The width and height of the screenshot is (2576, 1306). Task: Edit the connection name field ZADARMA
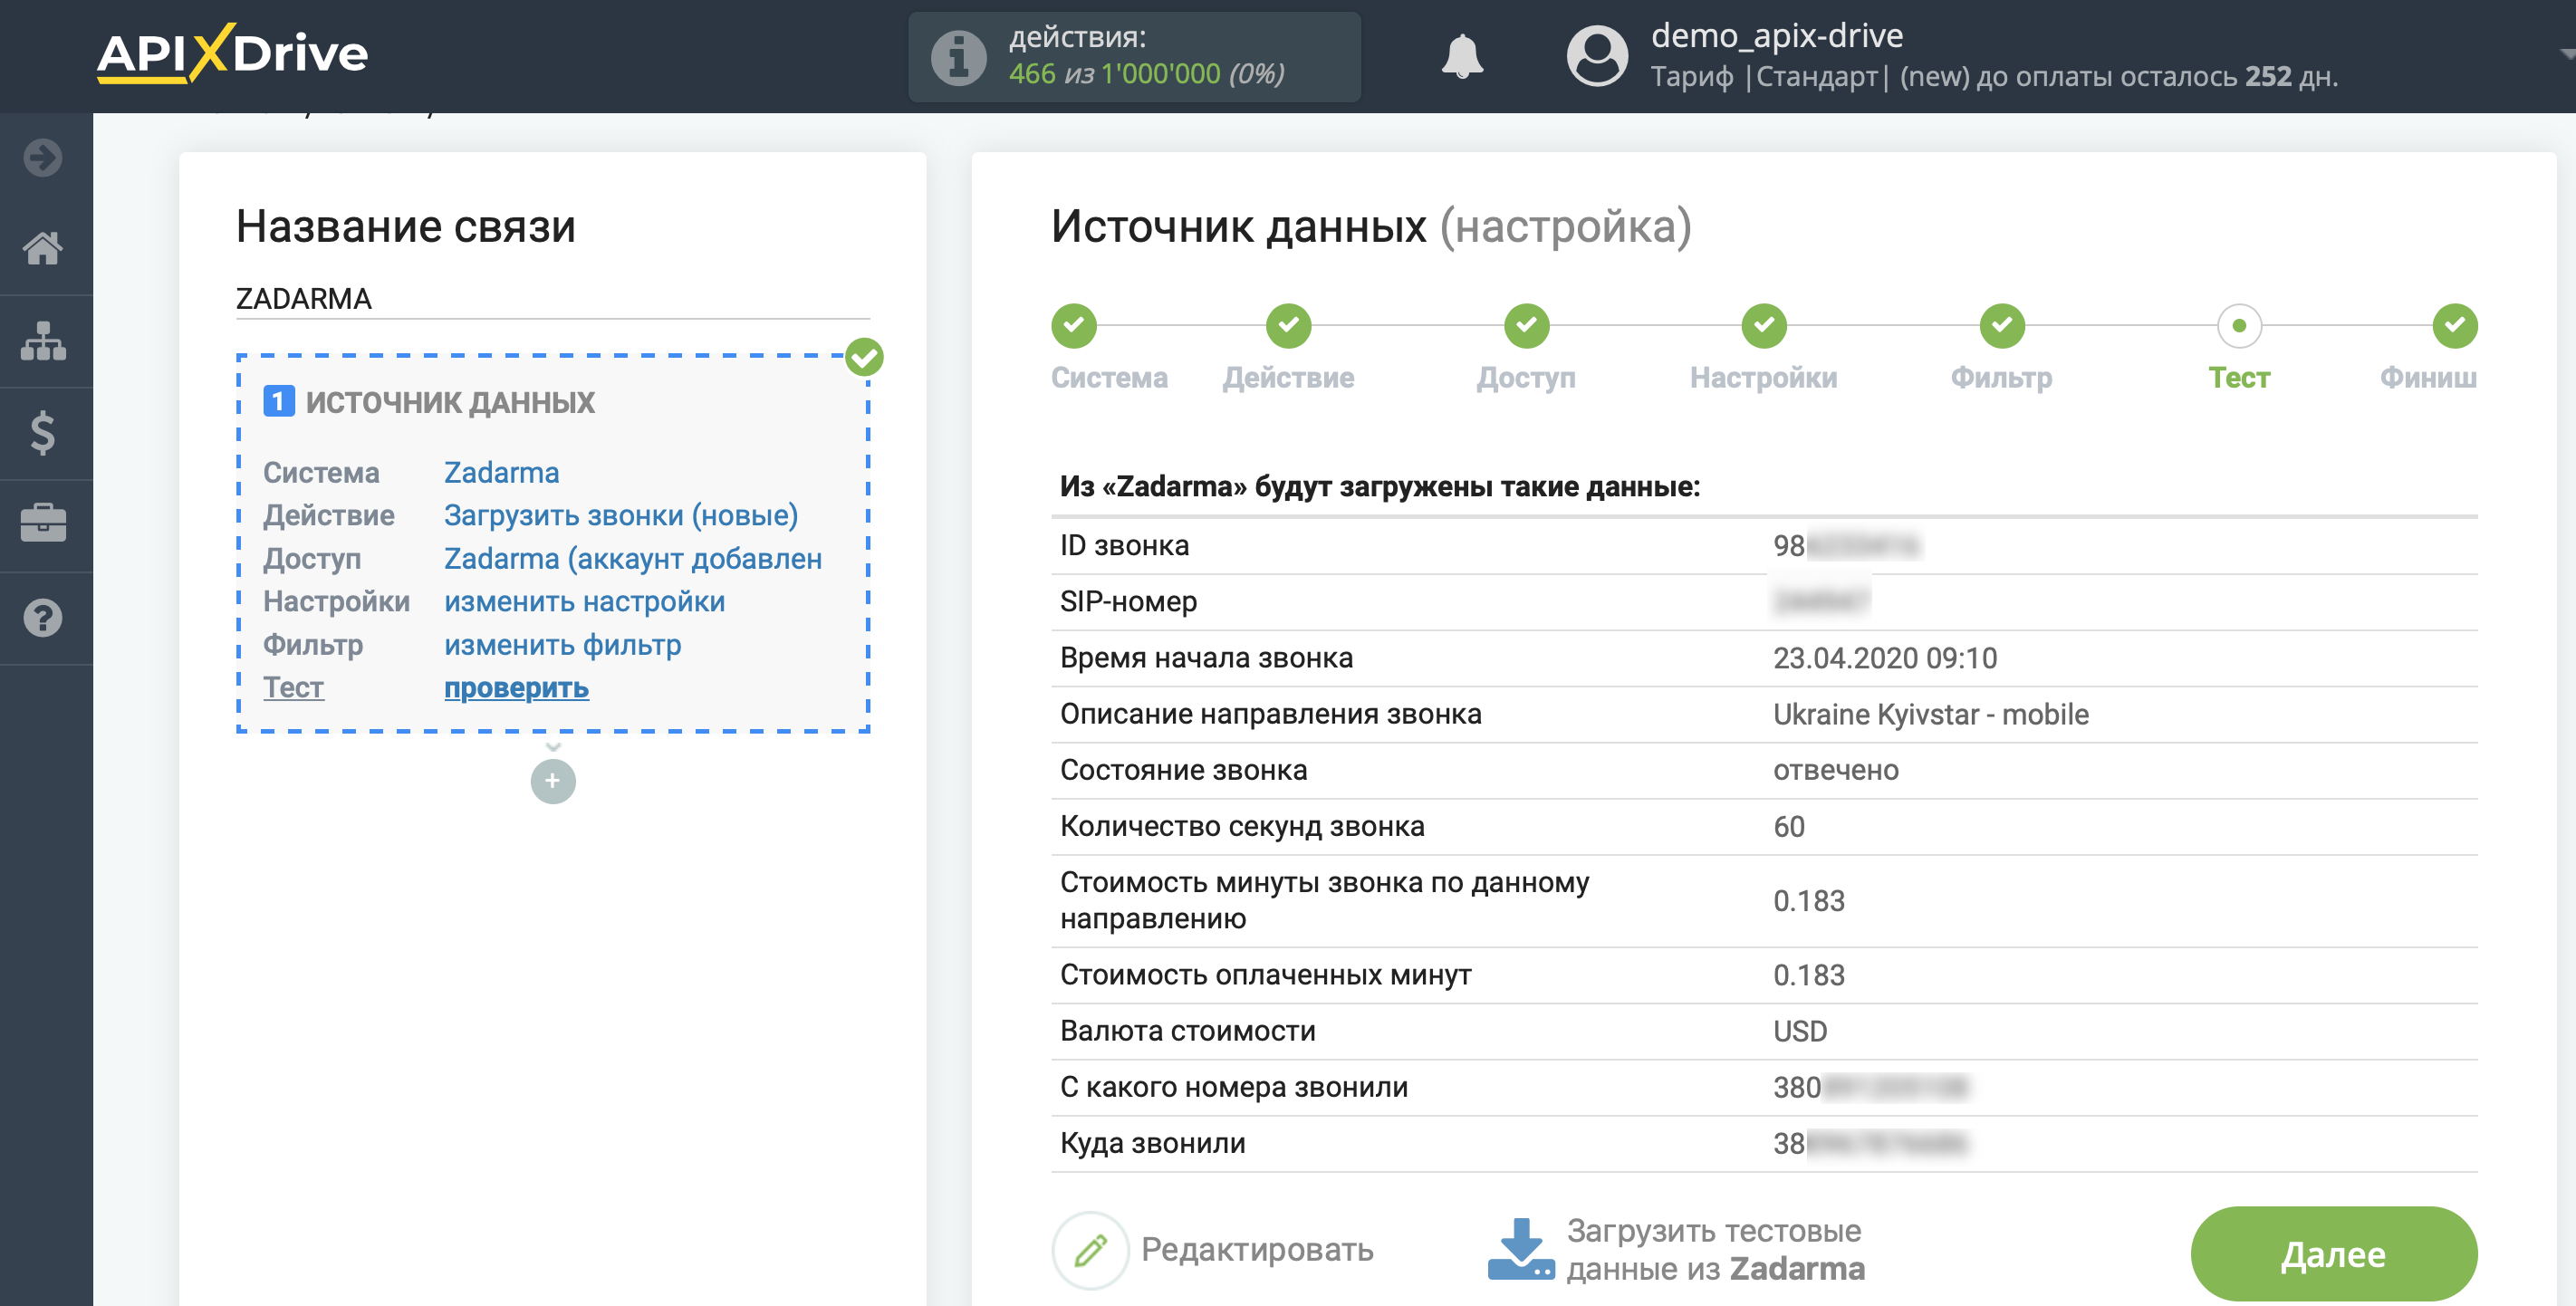(552, 298)
